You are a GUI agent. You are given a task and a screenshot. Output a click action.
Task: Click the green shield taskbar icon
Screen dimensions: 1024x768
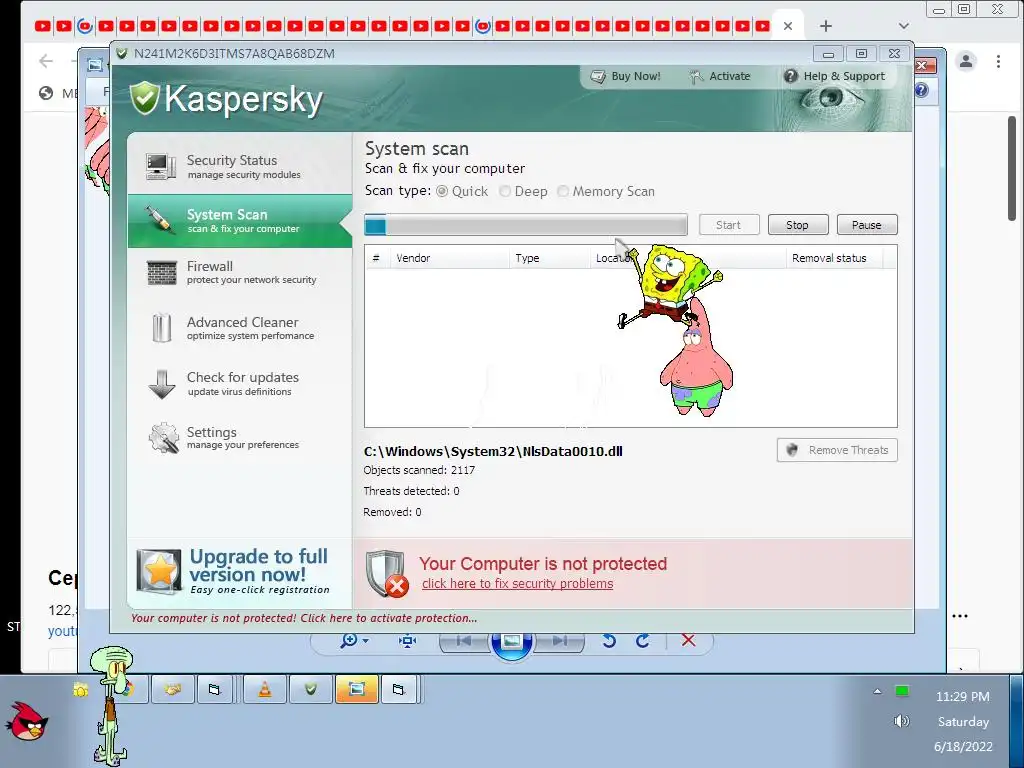(311, 689)
